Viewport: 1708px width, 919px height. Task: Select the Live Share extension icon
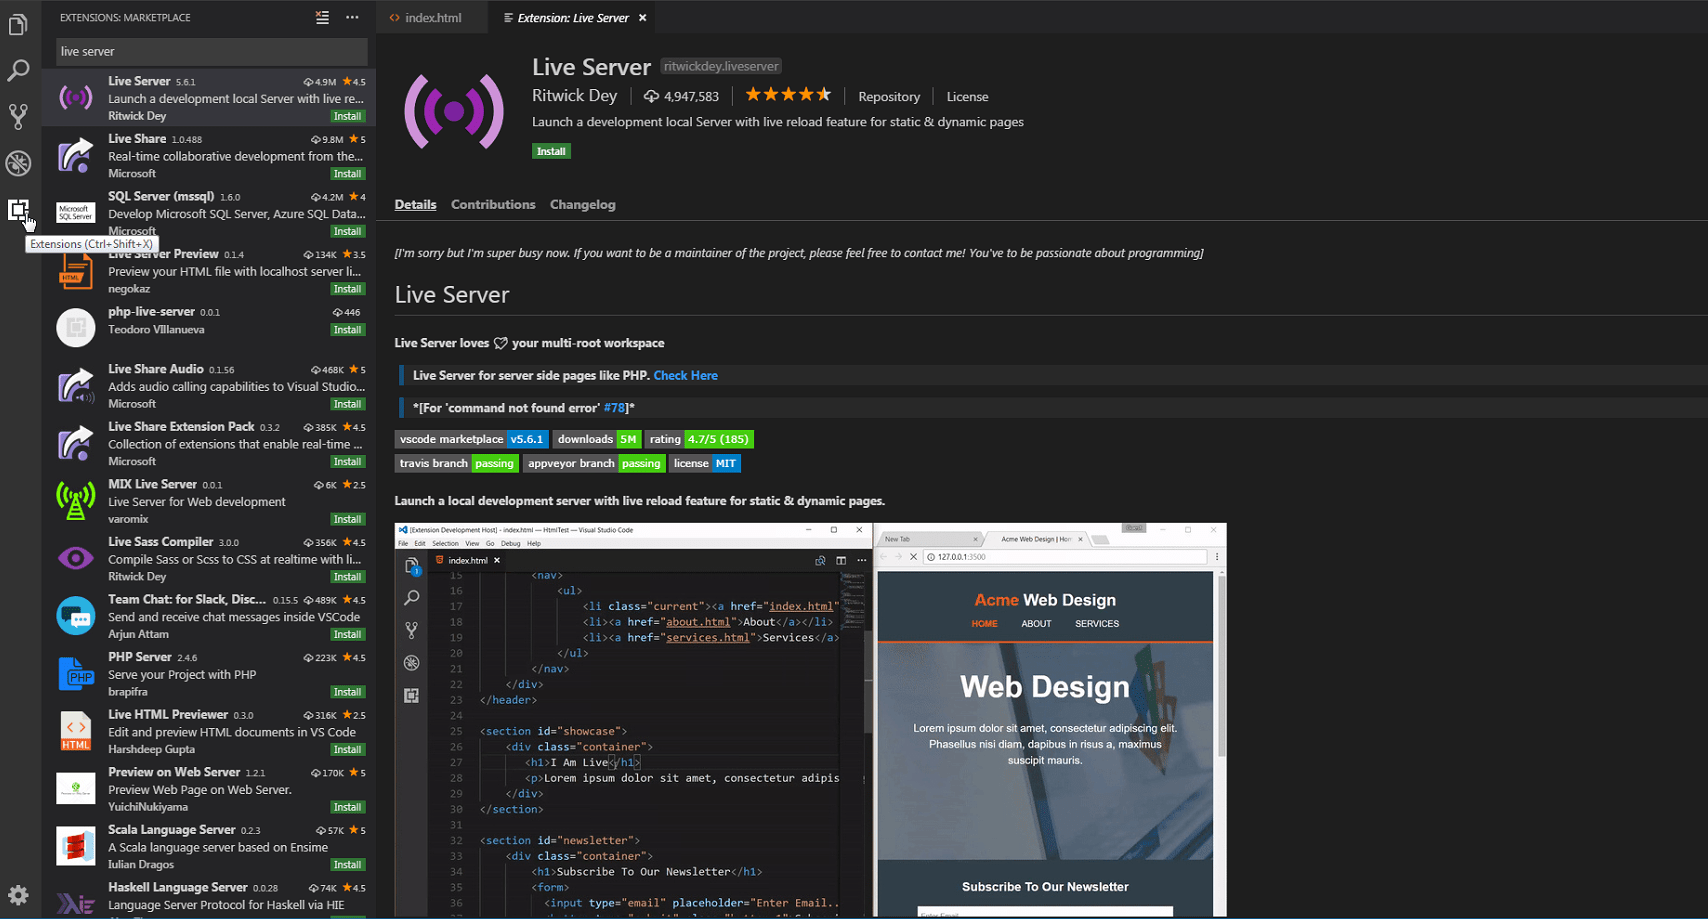click(x=76, y=155)
